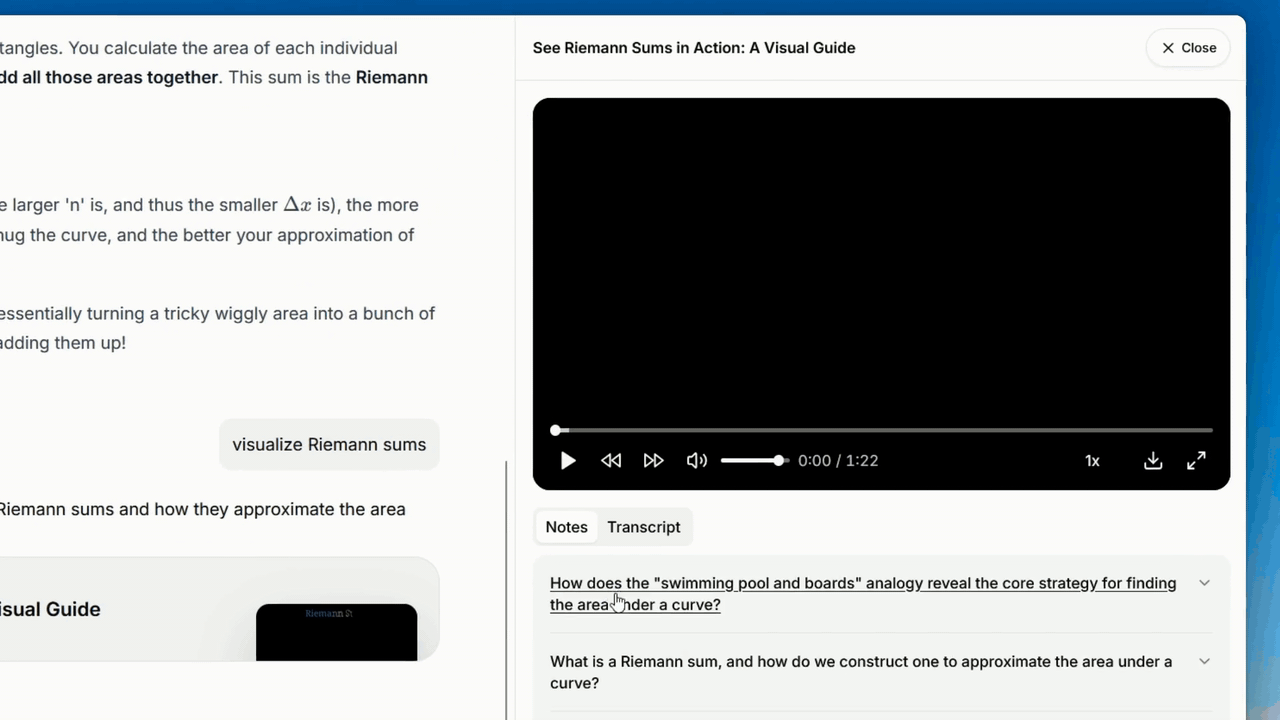Close the video guide panel
Image resolution: width=1280 pixels, height=720 pixels.
point(1188,48)
